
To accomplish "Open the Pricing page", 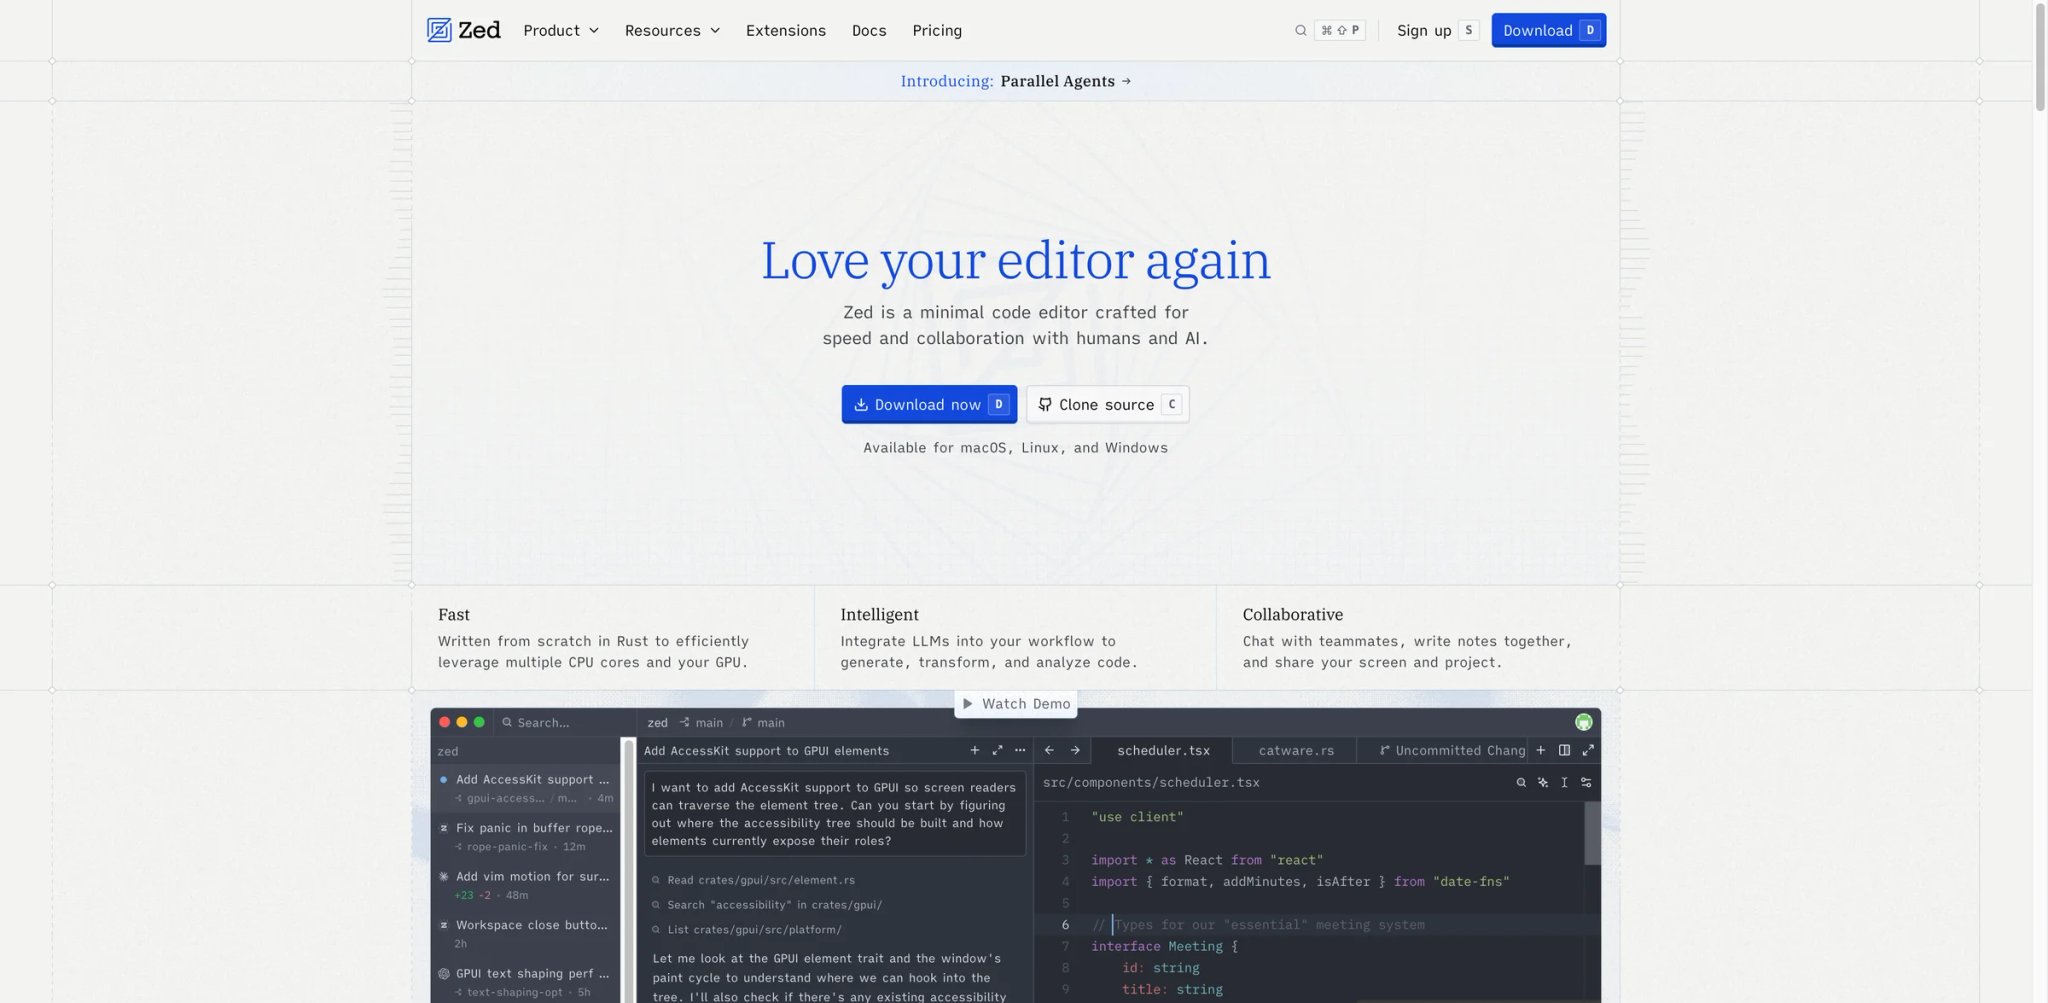I will [x=937, y=30].
